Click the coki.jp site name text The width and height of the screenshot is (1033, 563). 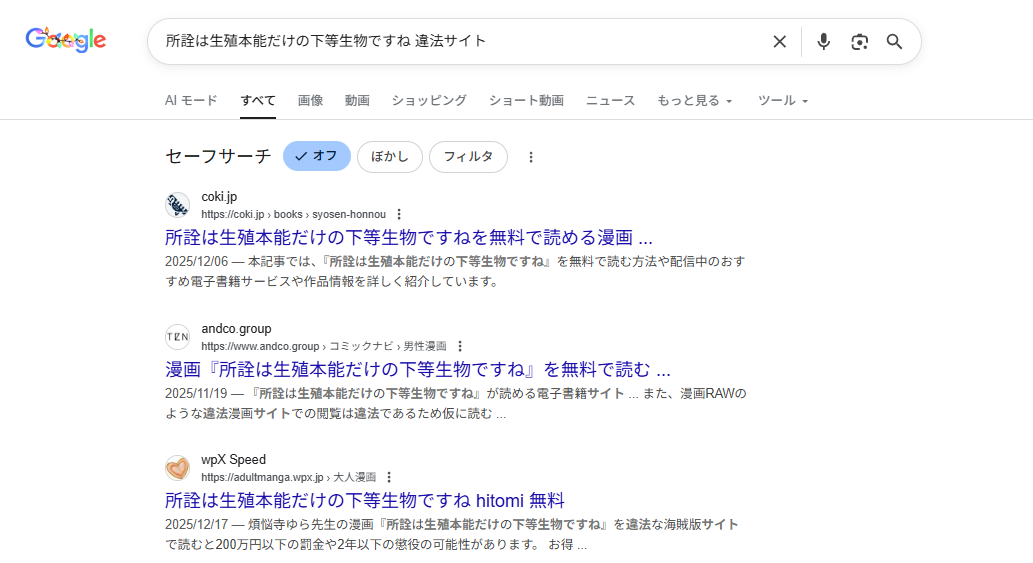[x=219, y=197]
